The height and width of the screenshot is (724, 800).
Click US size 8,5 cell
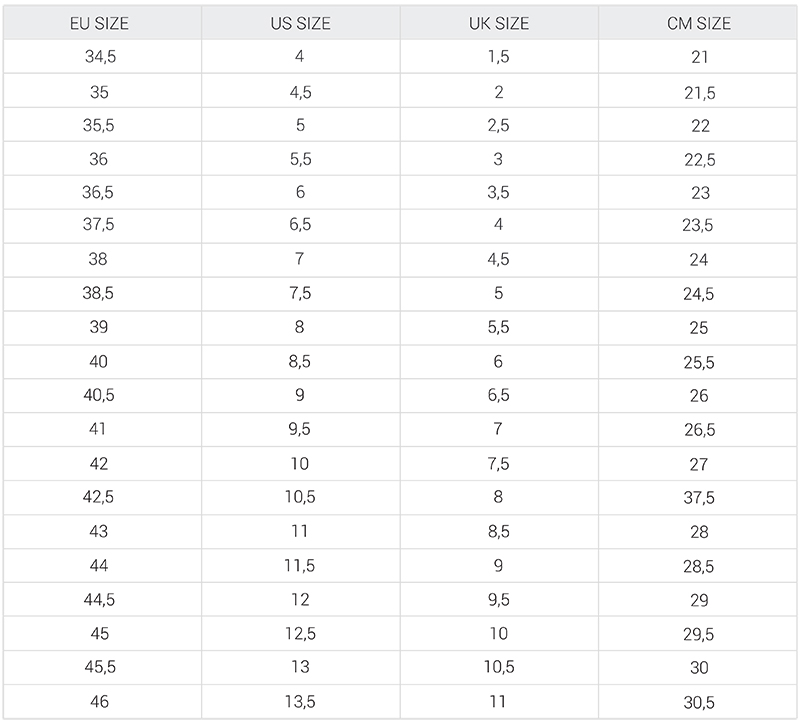coord(301,362)
